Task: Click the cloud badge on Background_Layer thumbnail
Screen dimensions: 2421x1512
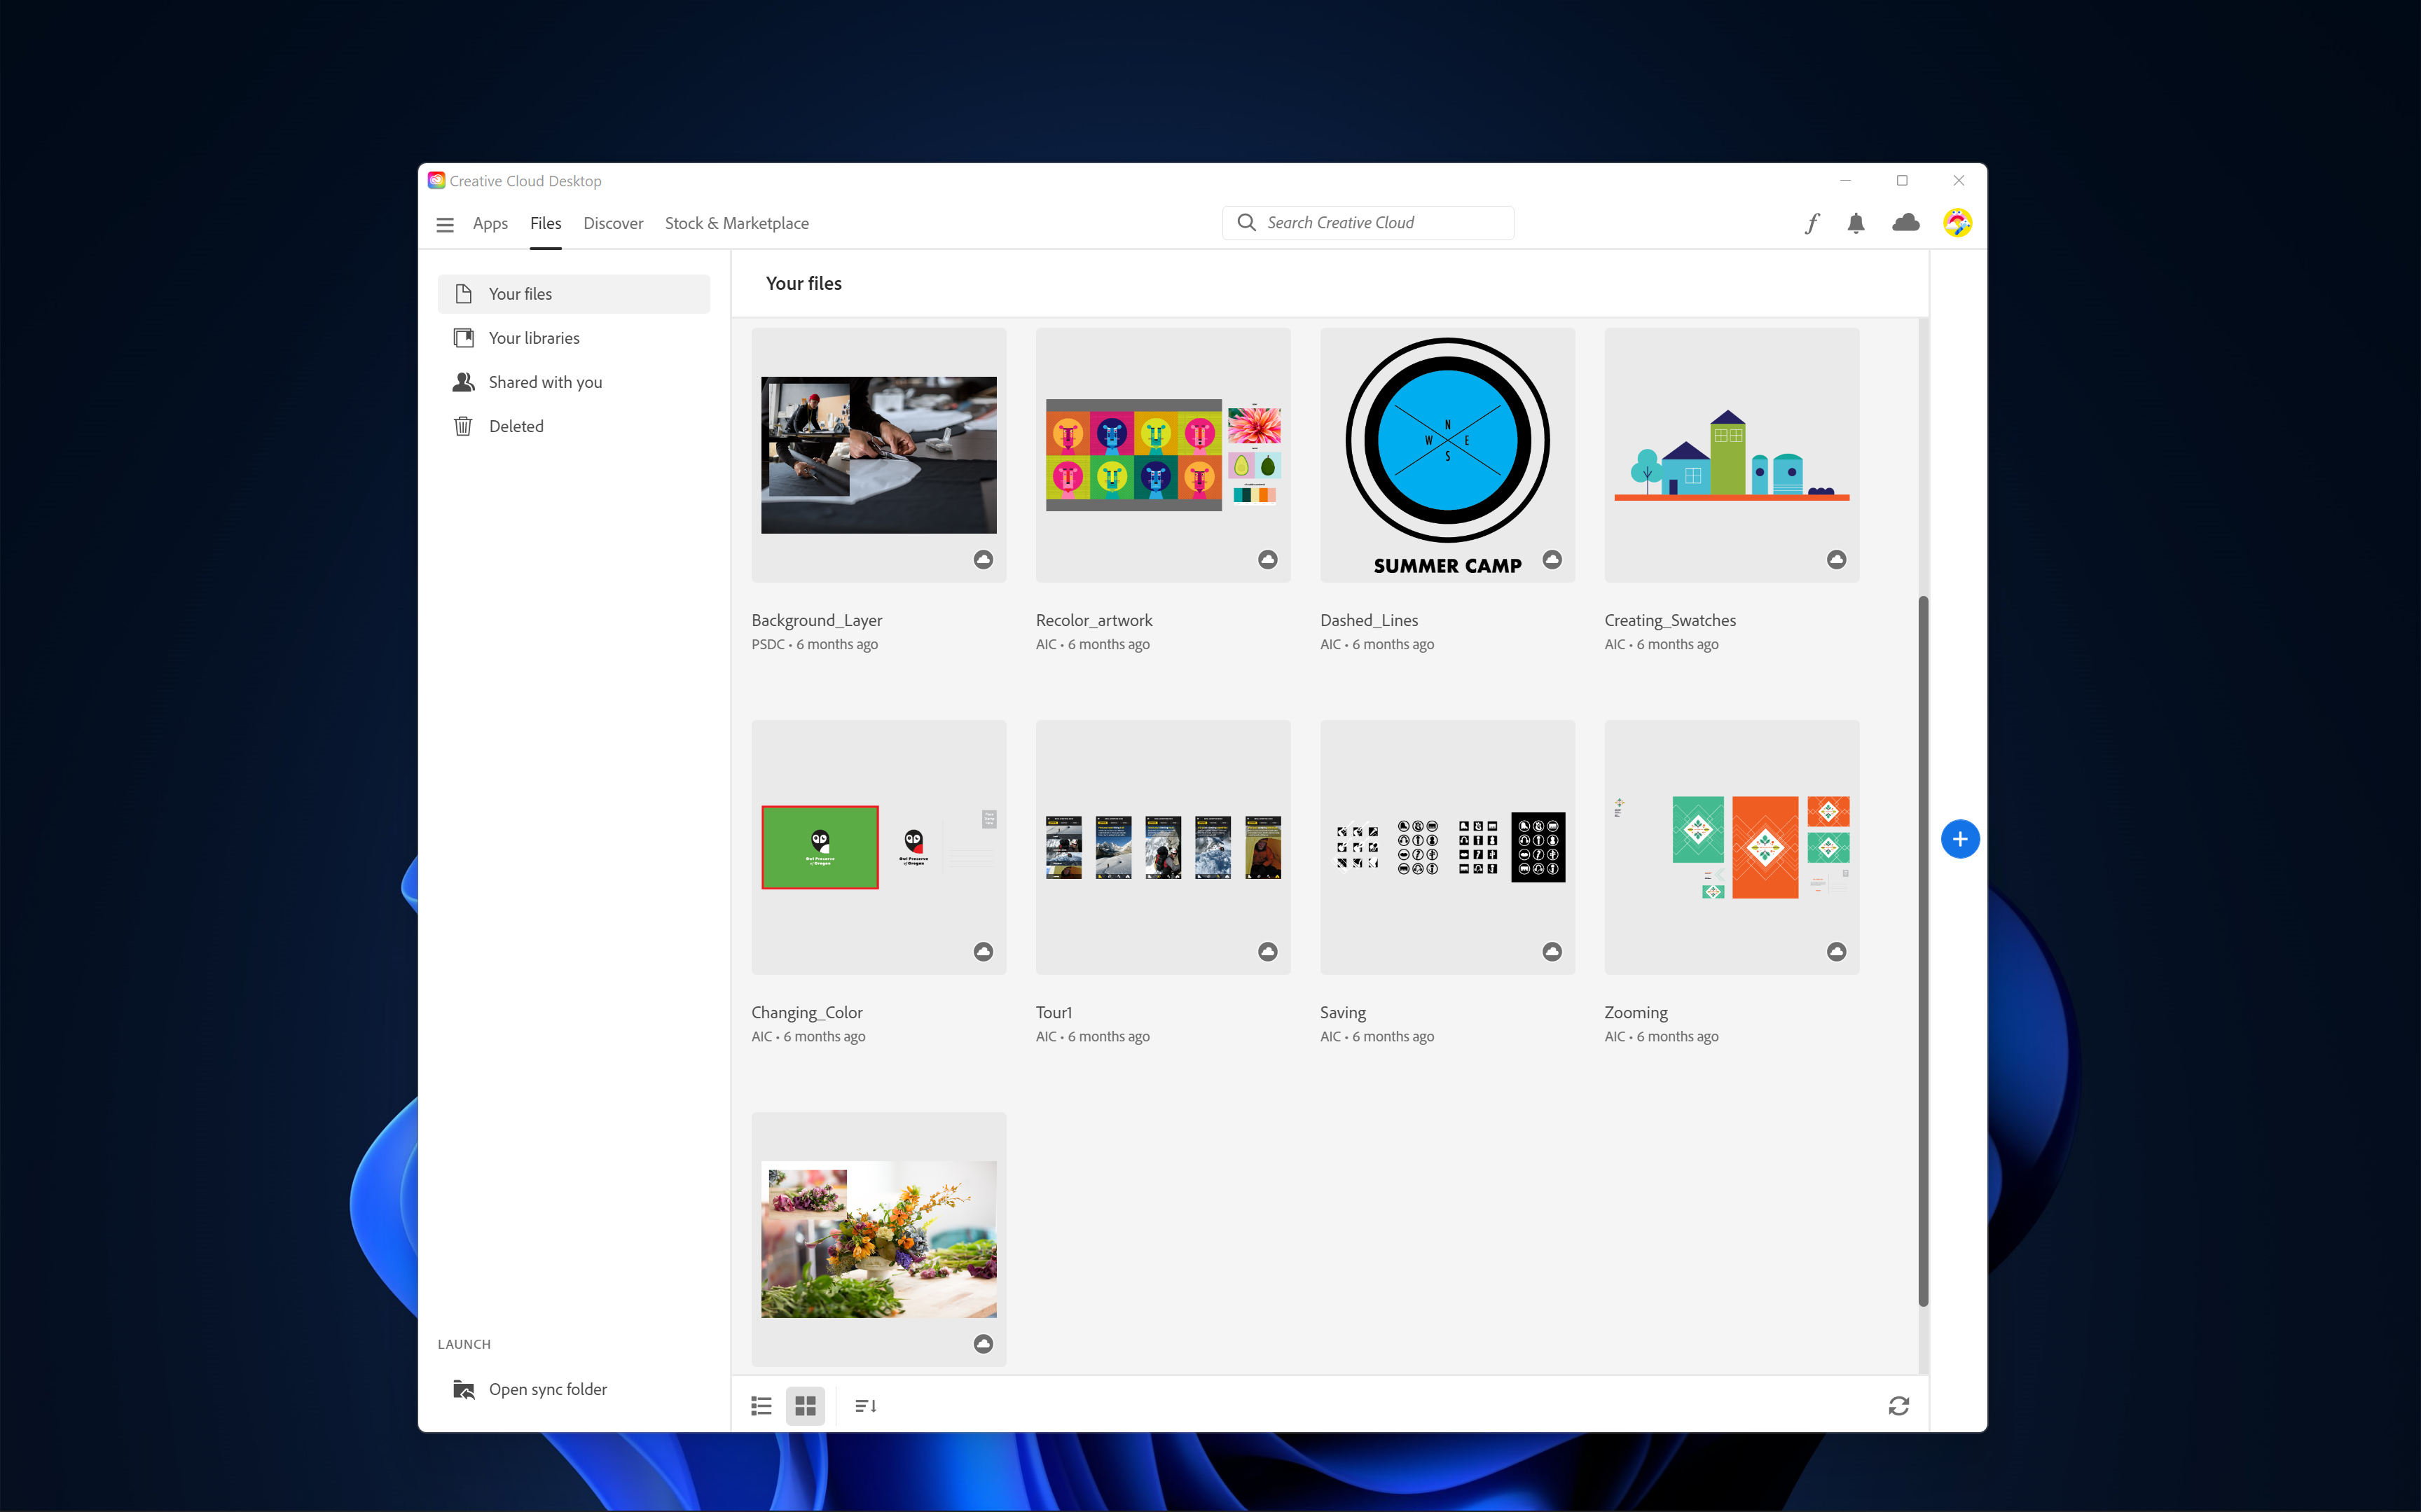Action: [983, 559]
